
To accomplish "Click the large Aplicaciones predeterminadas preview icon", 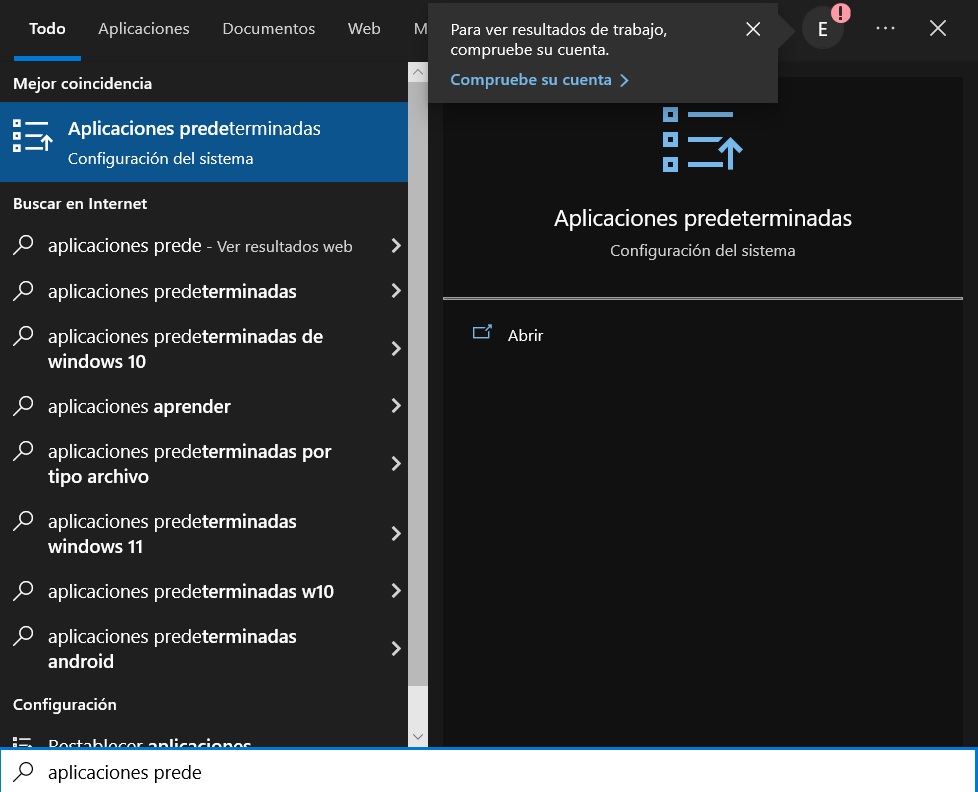I will click(702, 139).
